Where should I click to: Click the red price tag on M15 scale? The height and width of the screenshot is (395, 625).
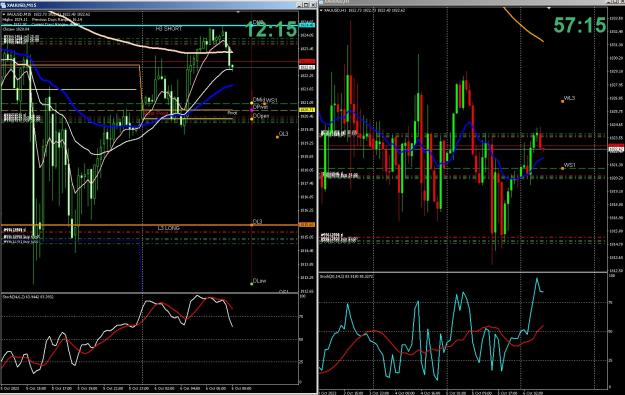click(307, 61)
